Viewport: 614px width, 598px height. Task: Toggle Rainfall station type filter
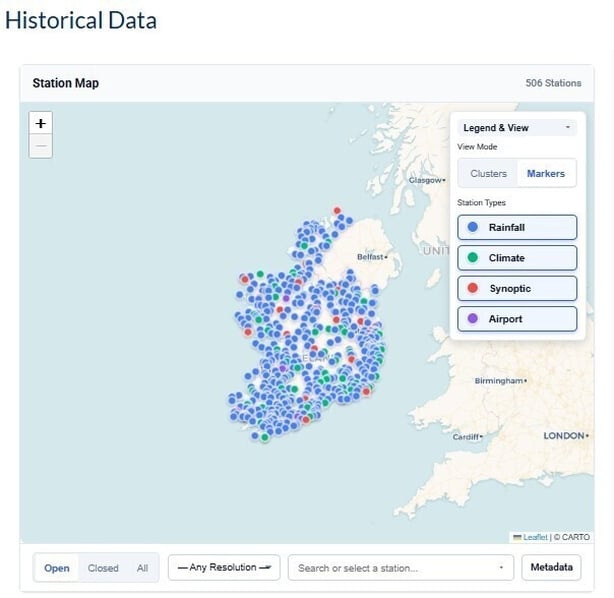click(517, 227)
